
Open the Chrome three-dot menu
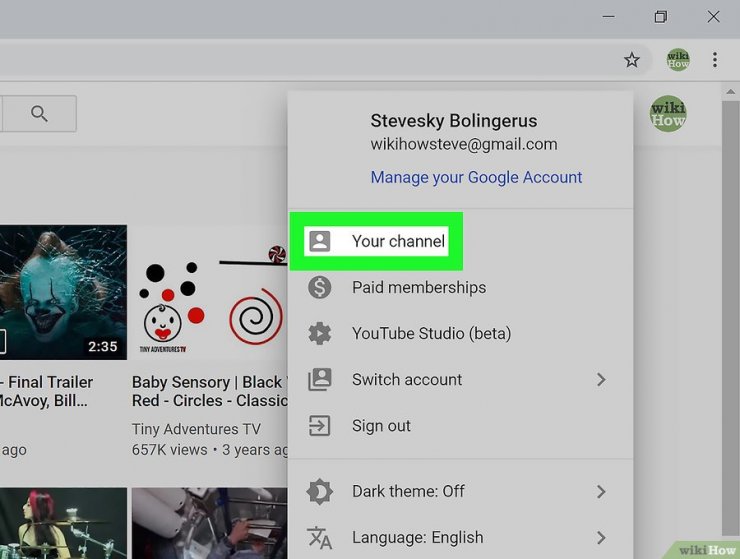[x=715, y=60]
